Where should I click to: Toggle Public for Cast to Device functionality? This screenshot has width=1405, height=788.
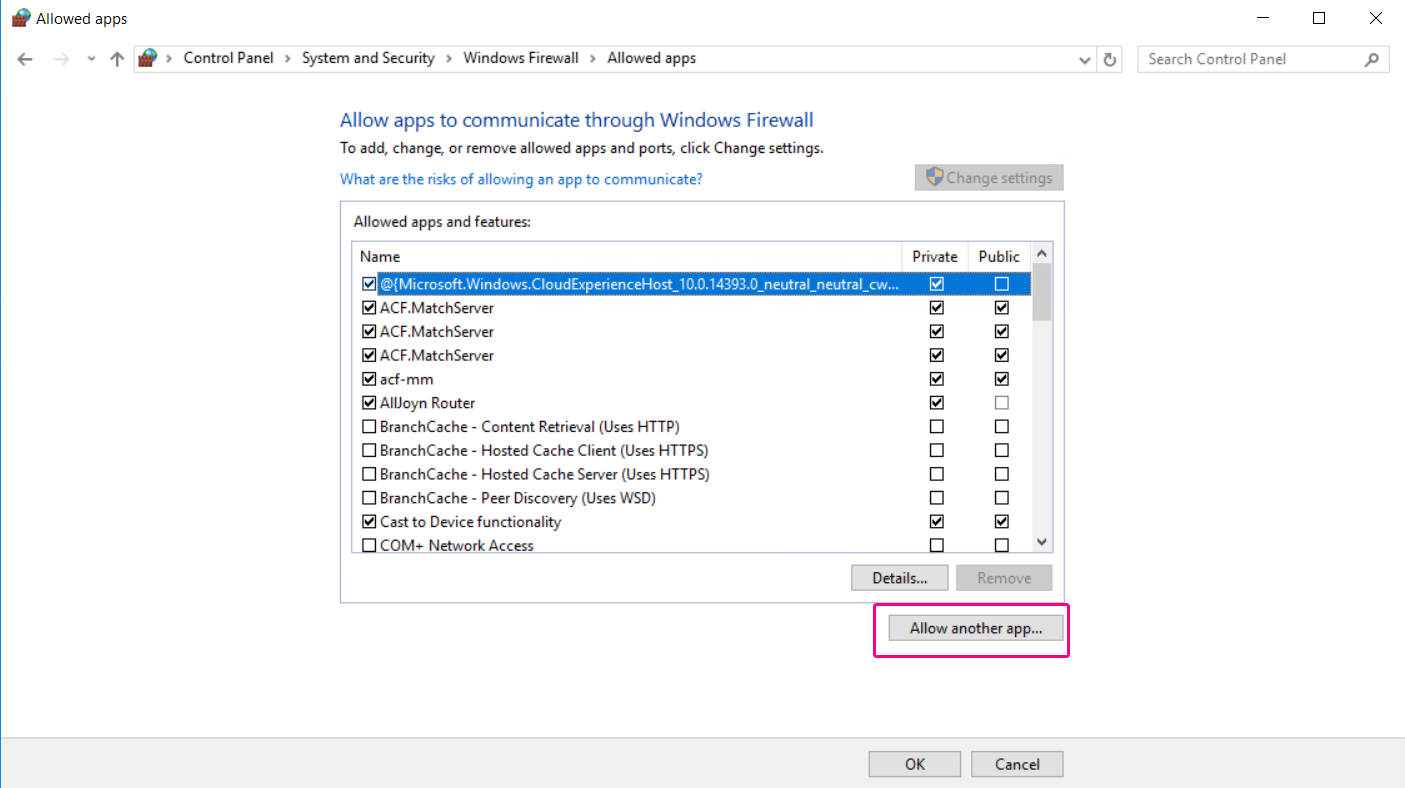pos(1001,522)
